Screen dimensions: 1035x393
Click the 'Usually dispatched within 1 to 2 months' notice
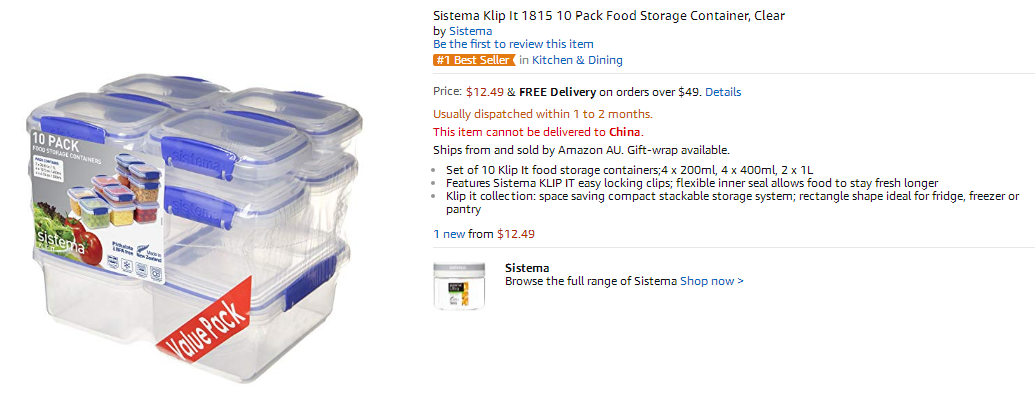(x=543, y=114)
